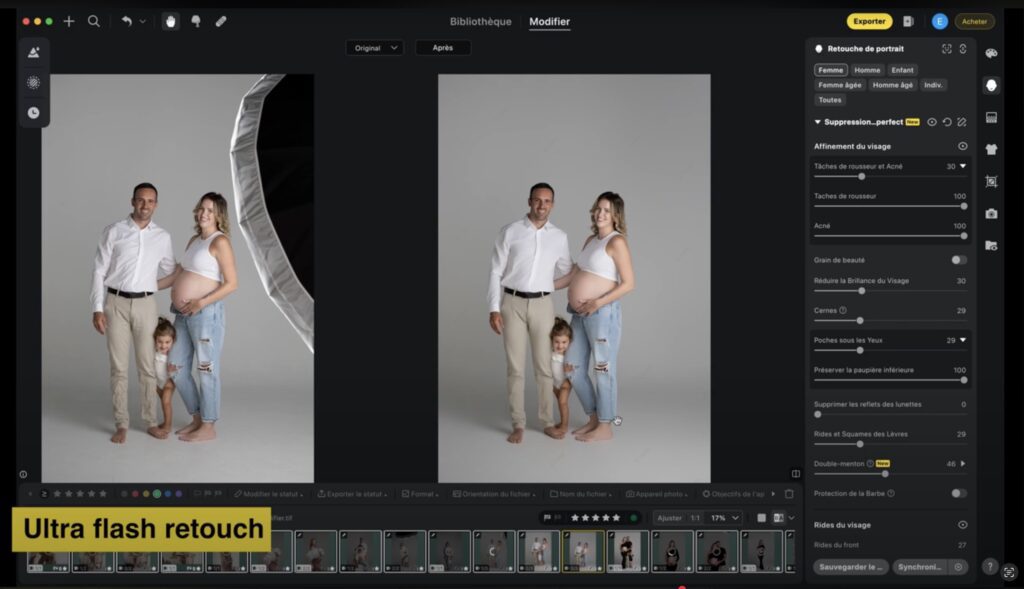
Task: Open the clothing shirt panel in sidebar
Action: click(x=991, y=149)
